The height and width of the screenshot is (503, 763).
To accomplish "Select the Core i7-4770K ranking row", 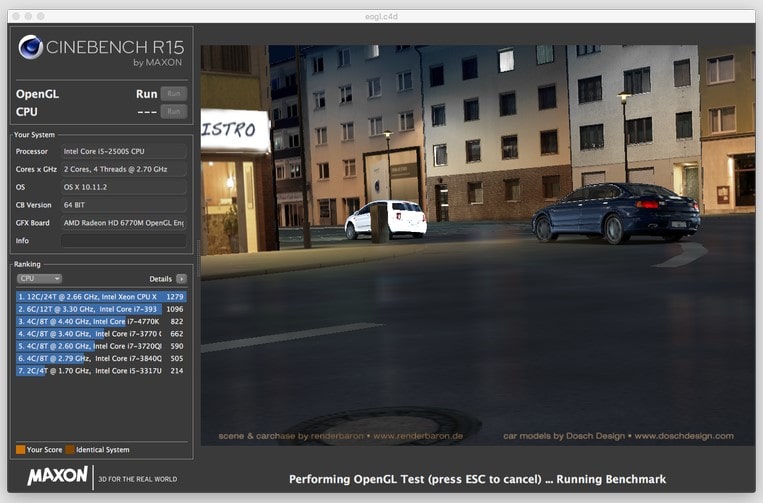I will [x=100, y=322].
